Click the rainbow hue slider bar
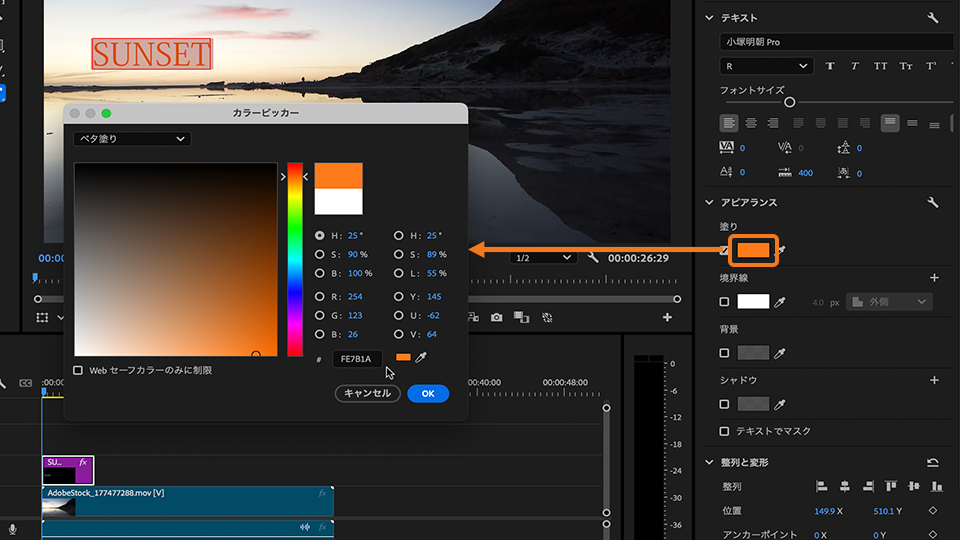This screenshot has height=540, width=960. [295, 259]
